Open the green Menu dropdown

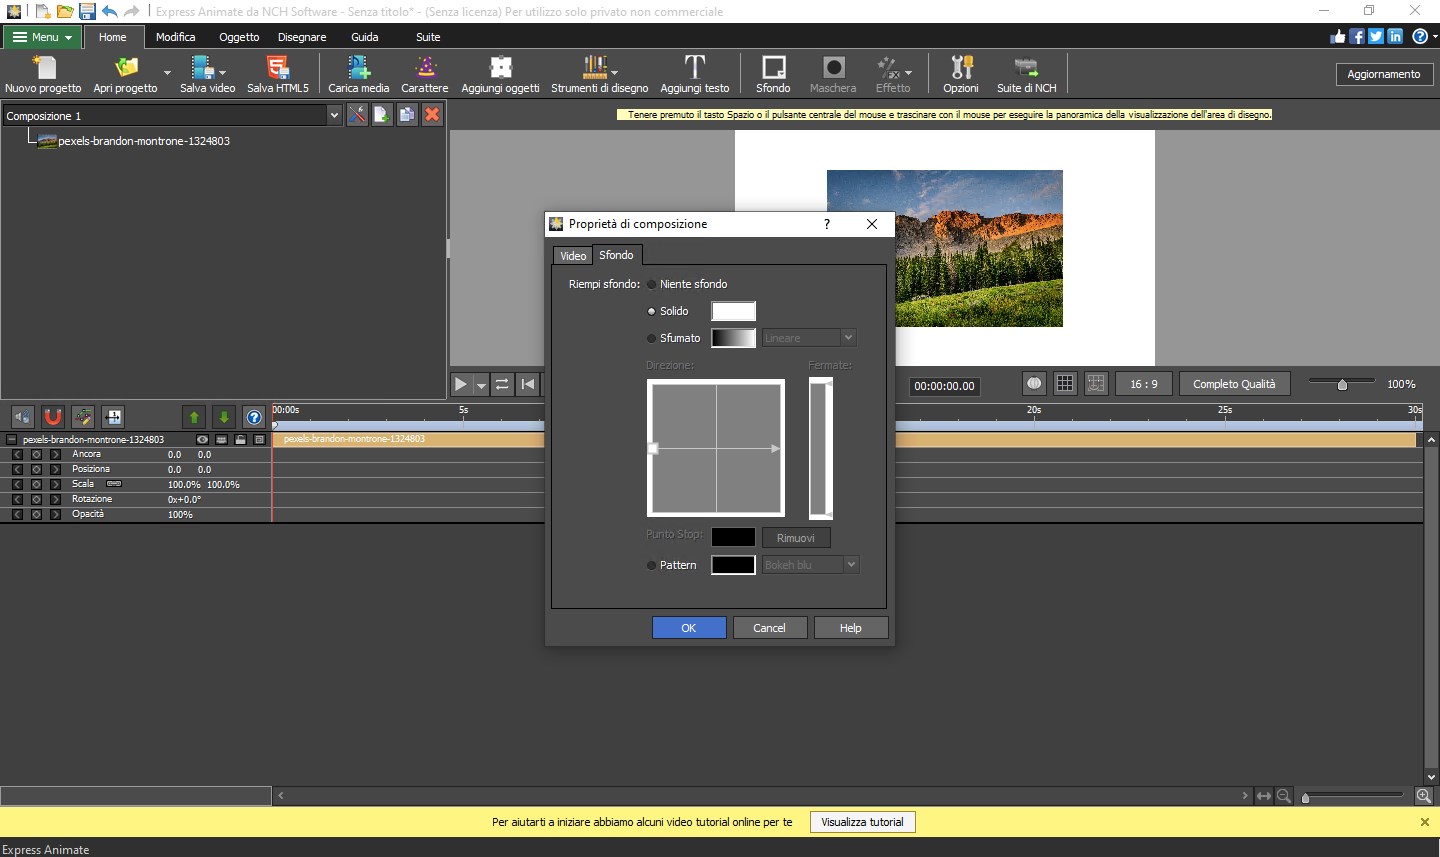pos(42,37)
